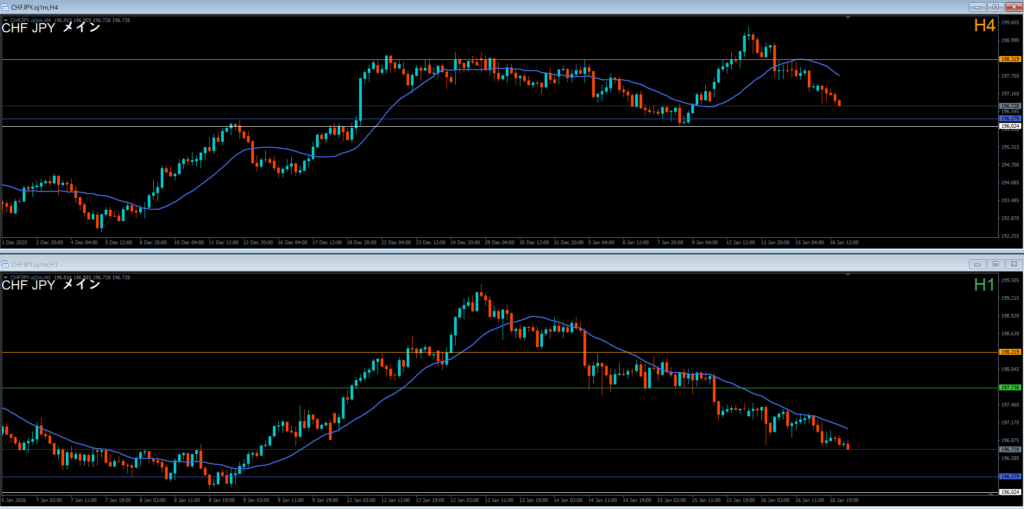Select the orange 198.319 price label on H4 chart

pos(1009,60)
